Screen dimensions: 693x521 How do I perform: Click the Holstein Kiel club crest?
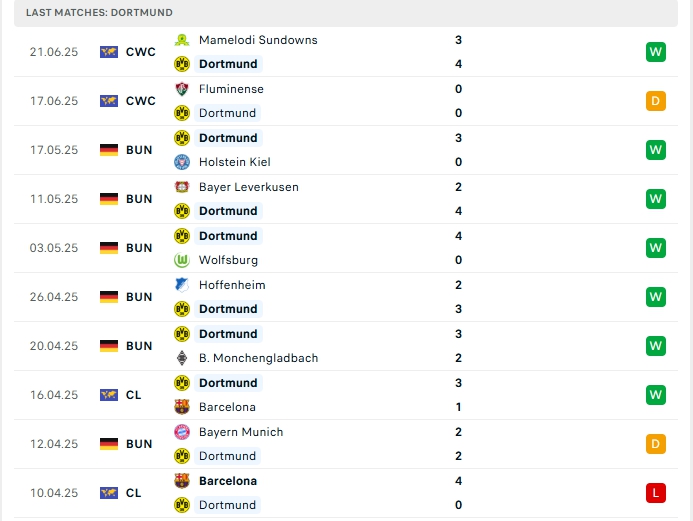point(182,162)
